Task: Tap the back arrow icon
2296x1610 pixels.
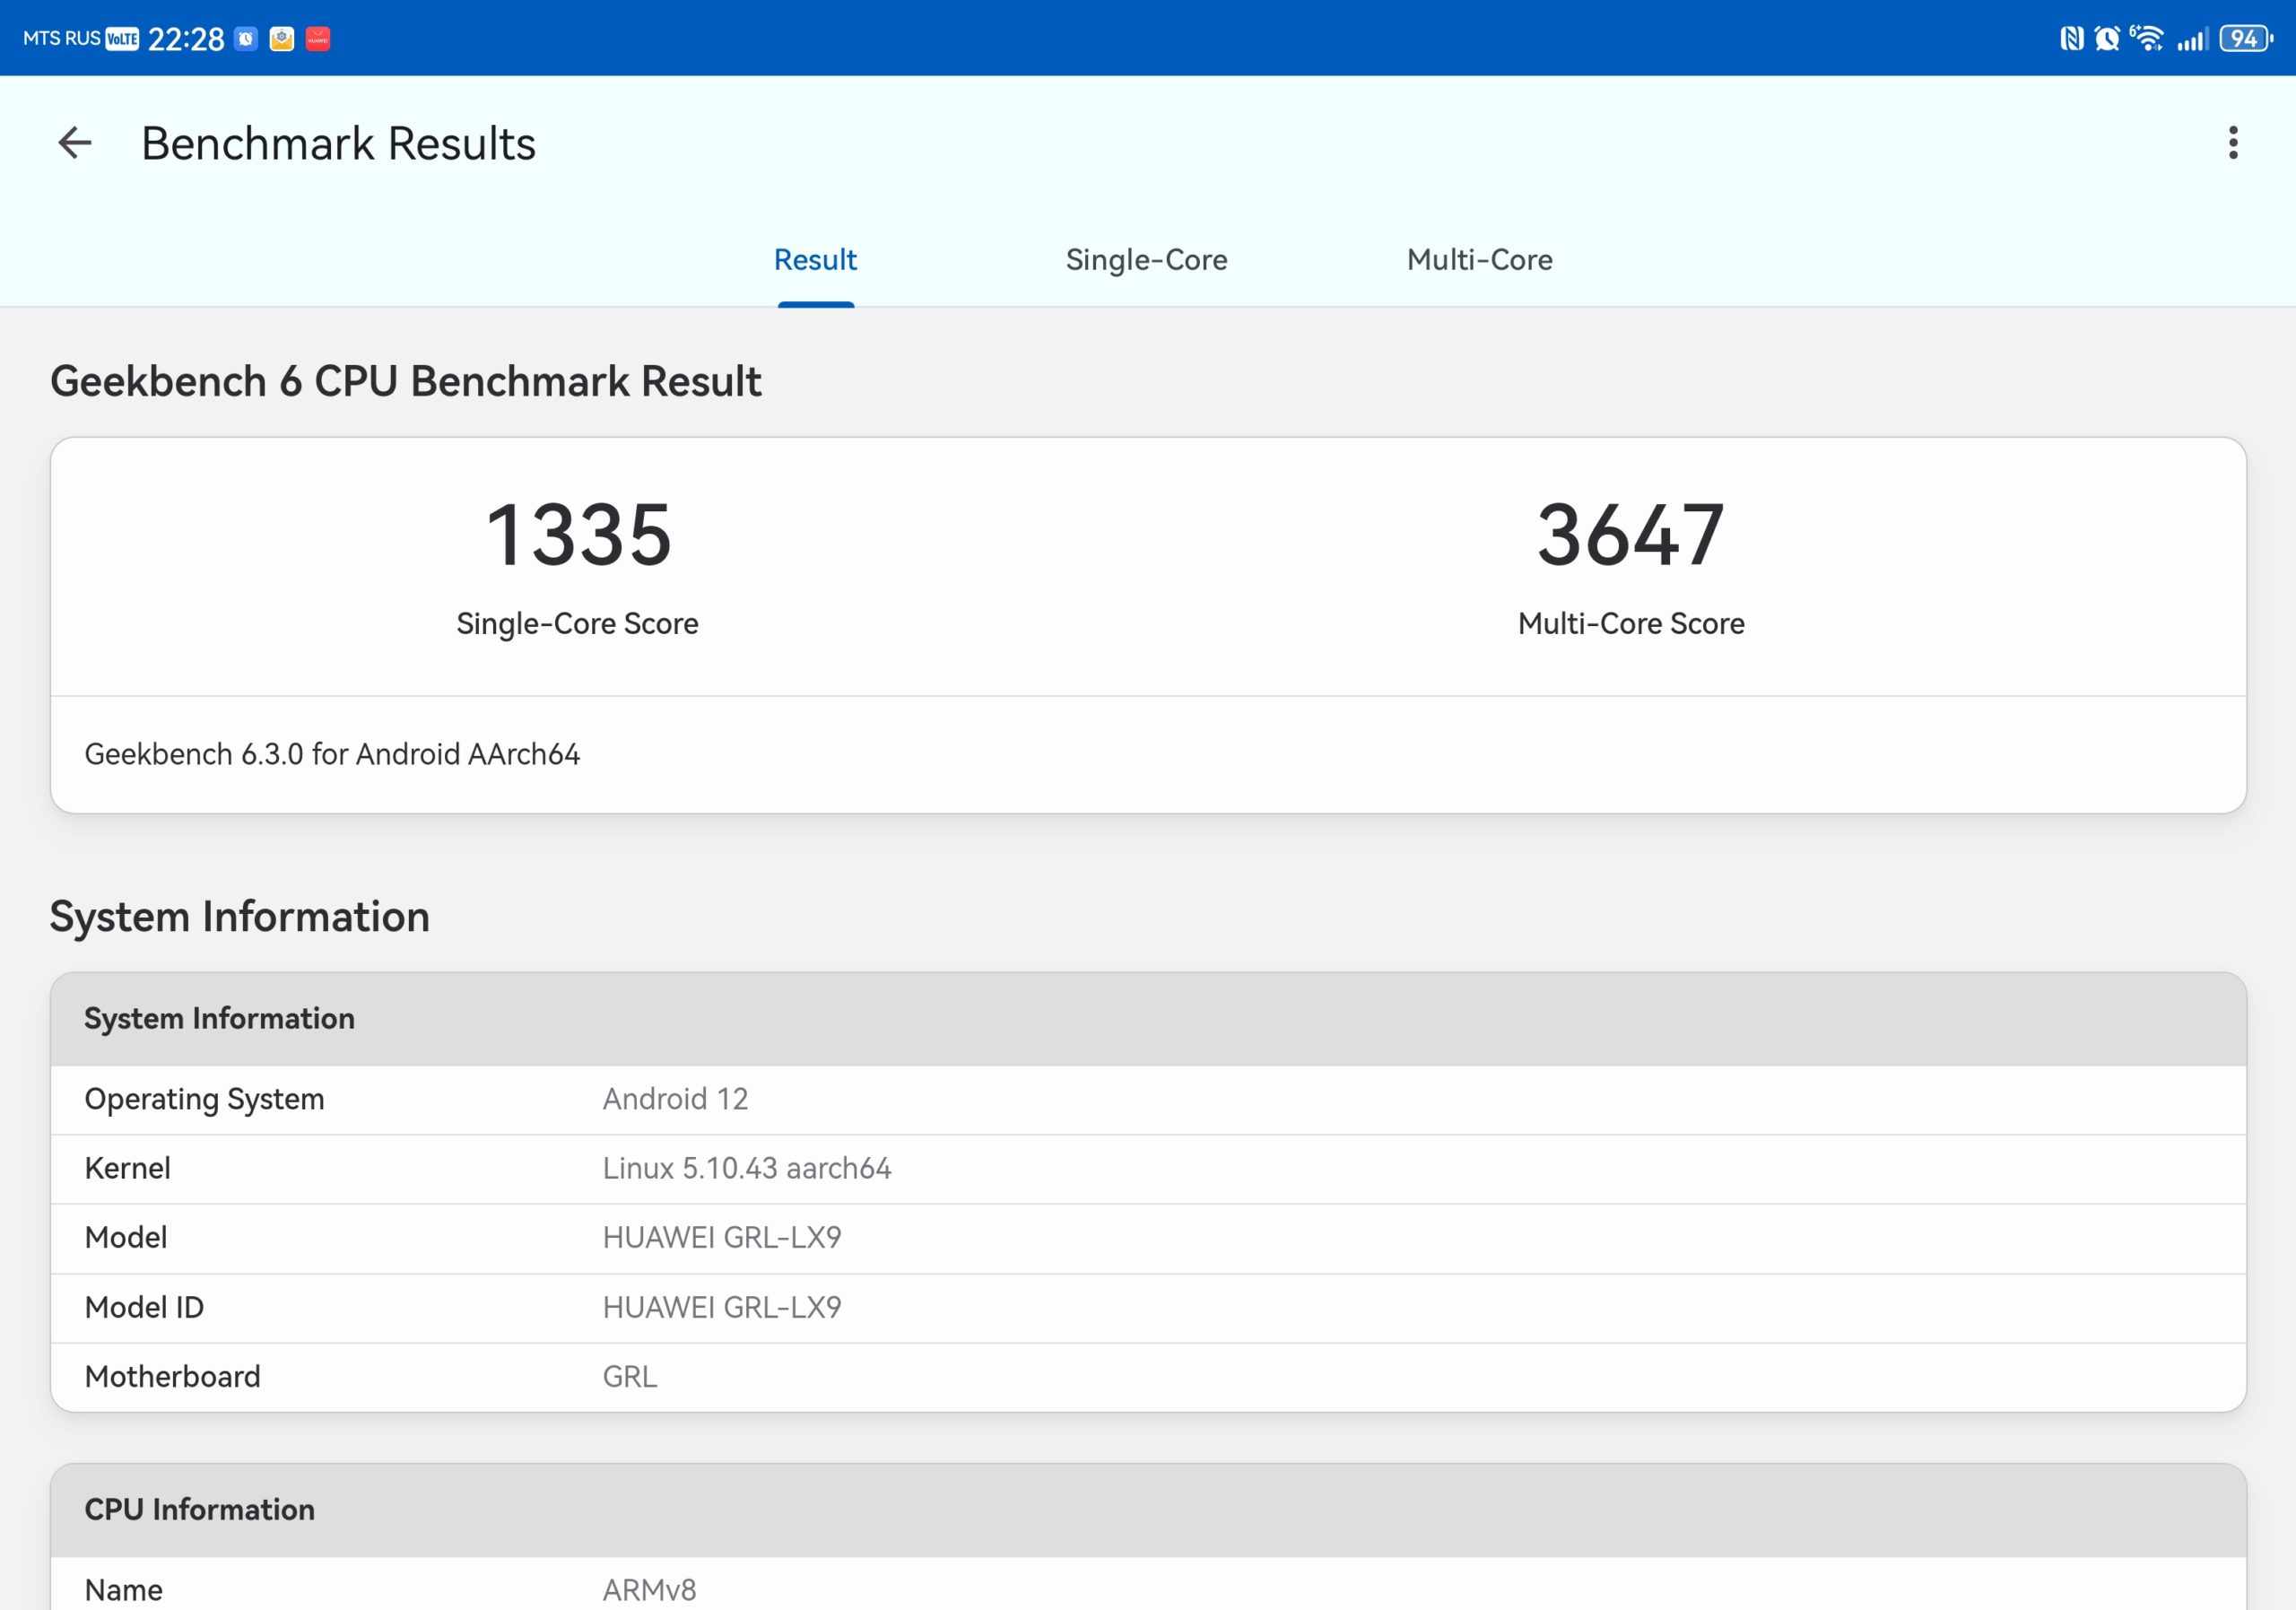Action: [x=75, y=143]
